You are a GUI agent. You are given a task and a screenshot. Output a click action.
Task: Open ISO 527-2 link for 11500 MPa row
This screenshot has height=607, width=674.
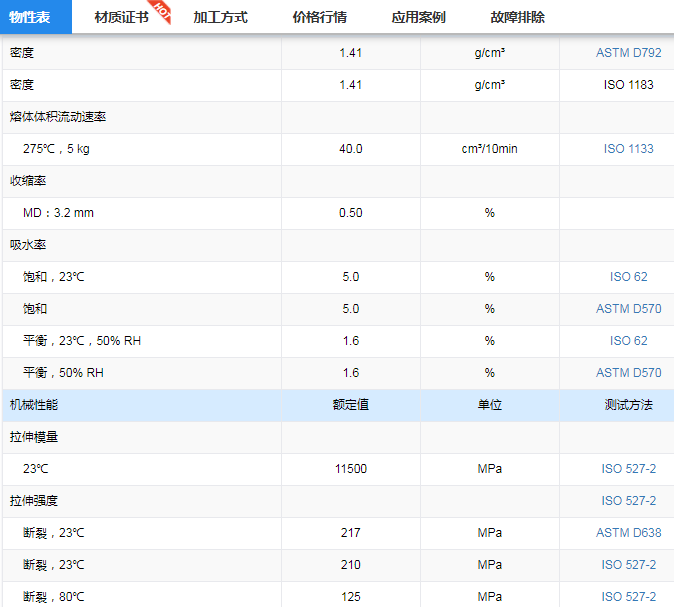pos(628,469)
